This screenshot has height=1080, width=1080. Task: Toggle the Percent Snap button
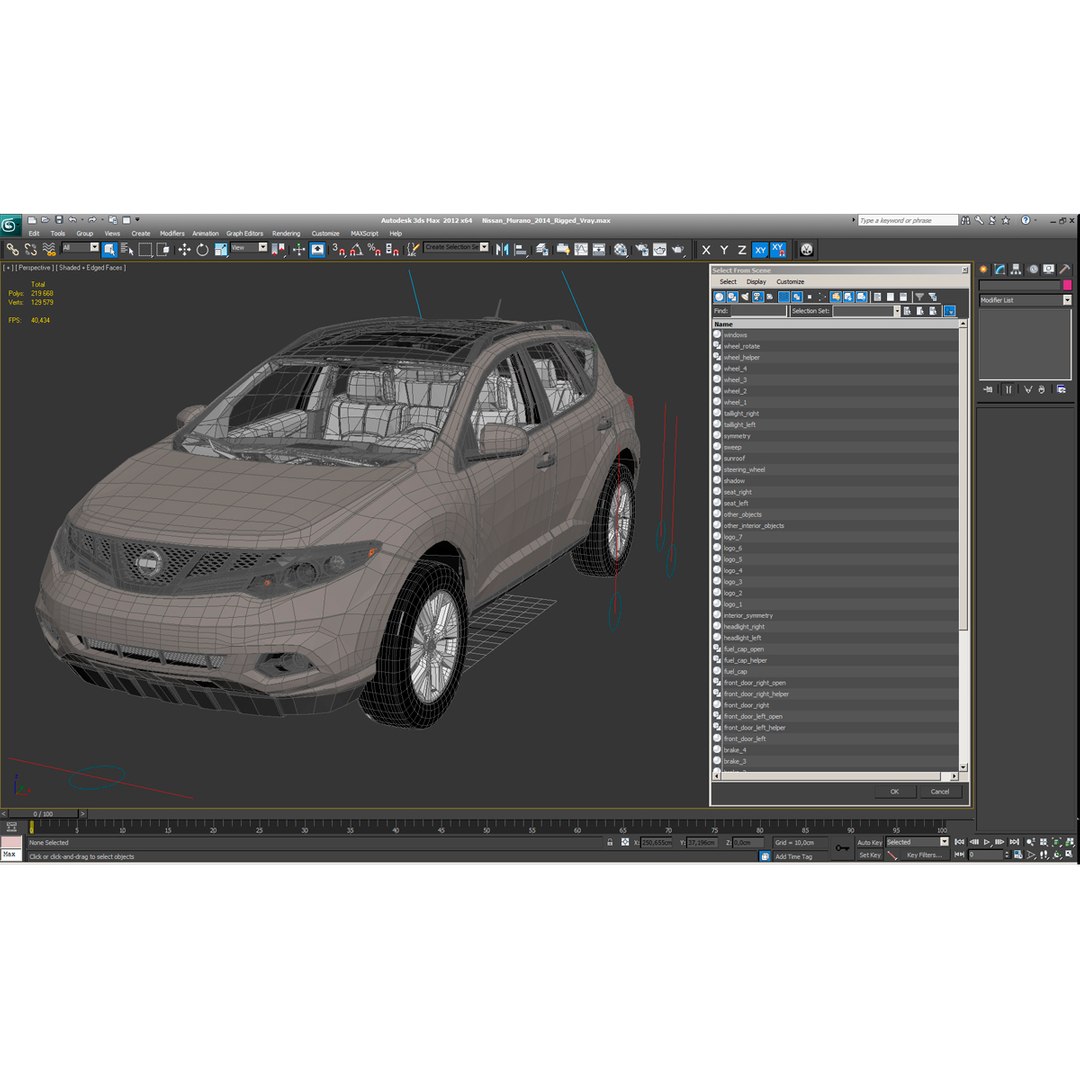coord(374,250)
